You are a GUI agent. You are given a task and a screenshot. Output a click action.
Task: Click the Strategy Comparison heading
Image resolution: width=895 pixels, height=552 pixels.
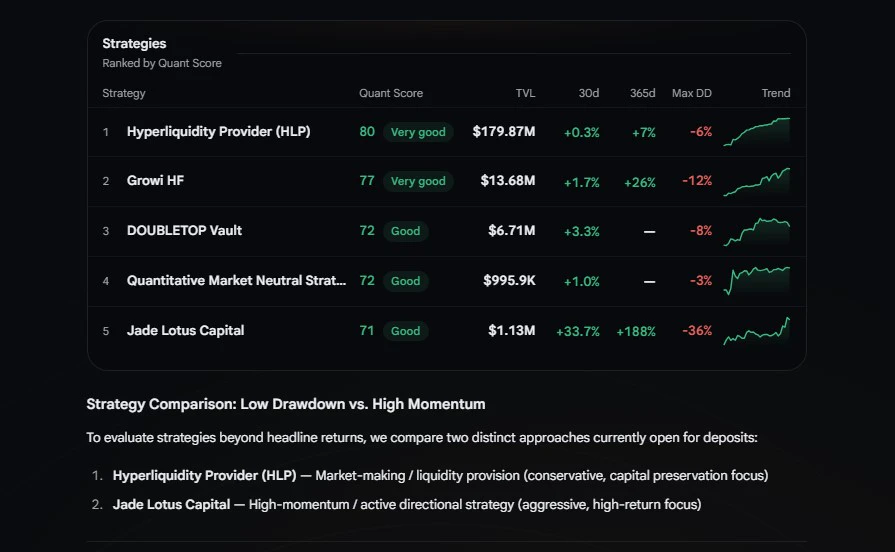click(x=285, y=404)
